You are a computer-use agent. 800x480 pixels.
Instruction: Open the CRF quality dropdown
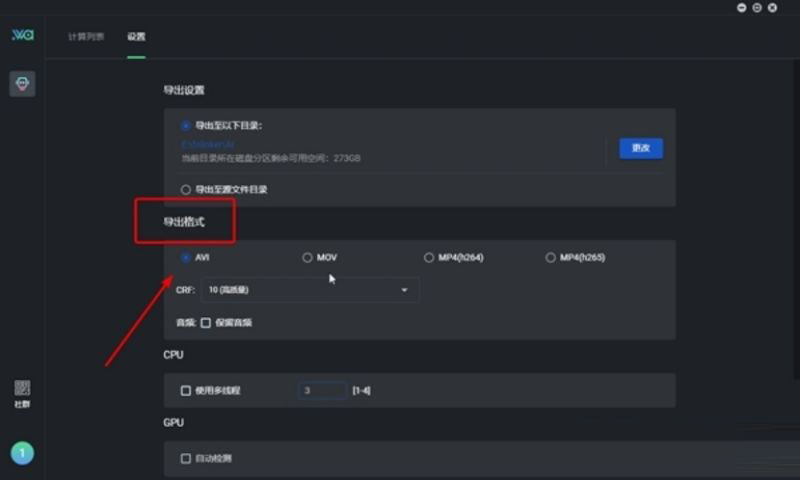[x=309, y=290]
